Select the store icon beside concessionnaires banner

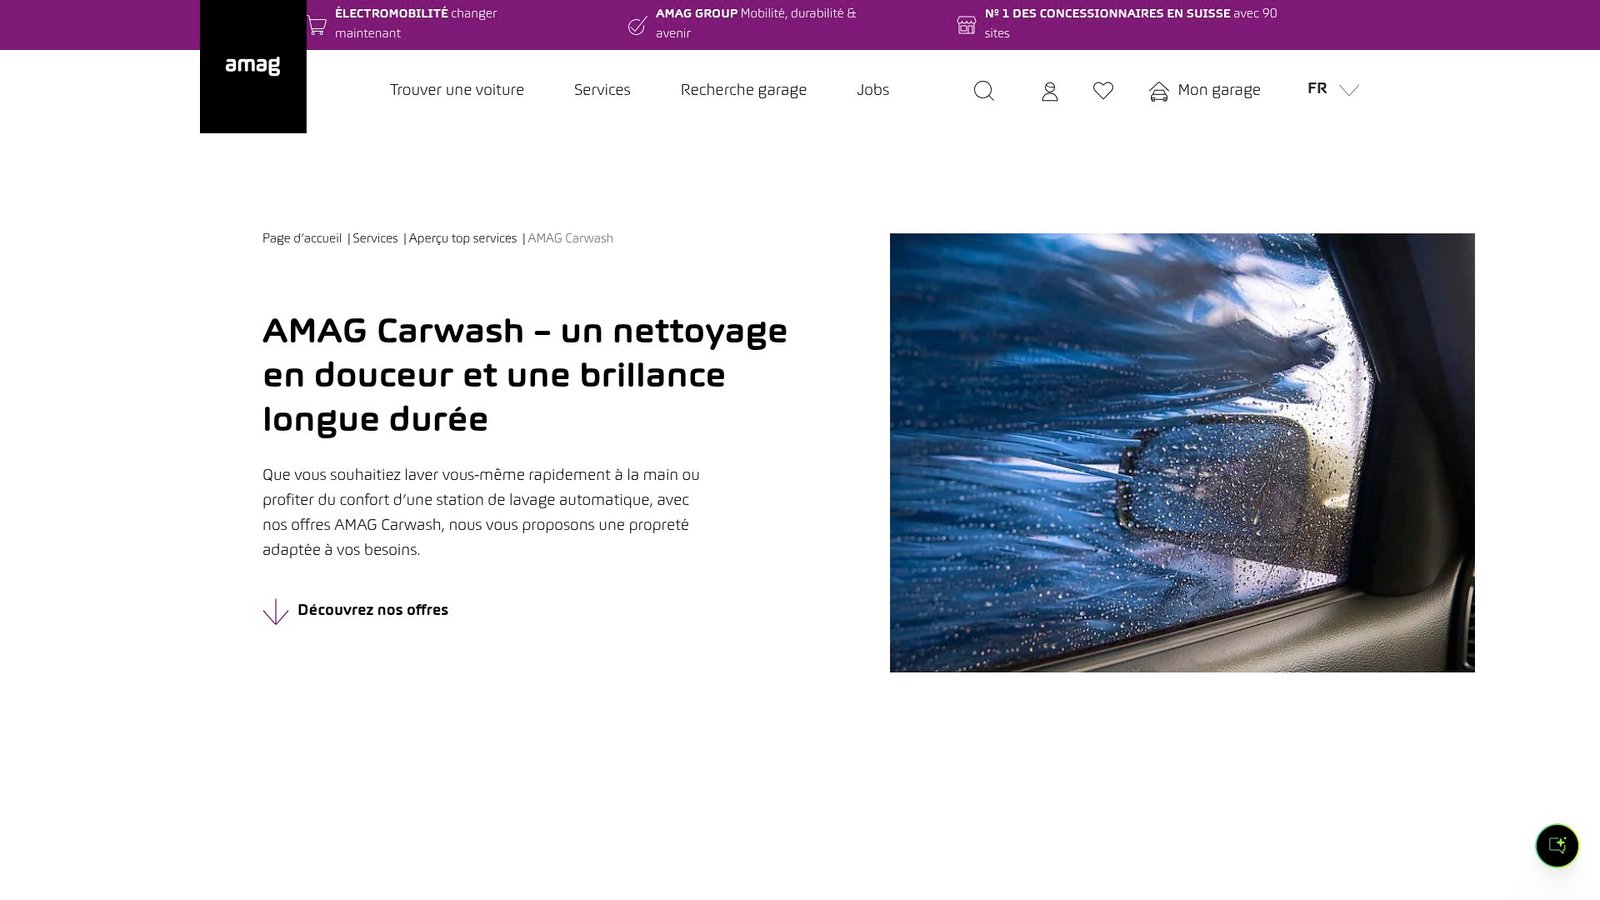point(966,24)
